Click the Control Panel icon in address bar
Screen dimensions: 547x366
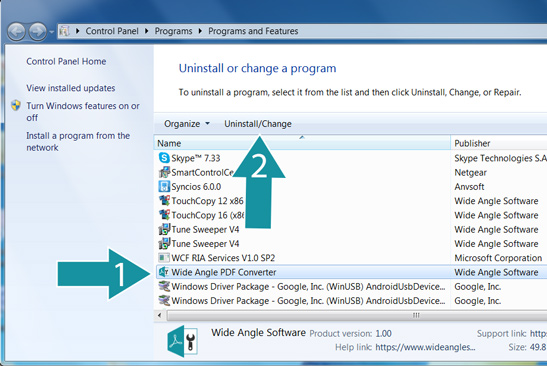tap(64, 31)
